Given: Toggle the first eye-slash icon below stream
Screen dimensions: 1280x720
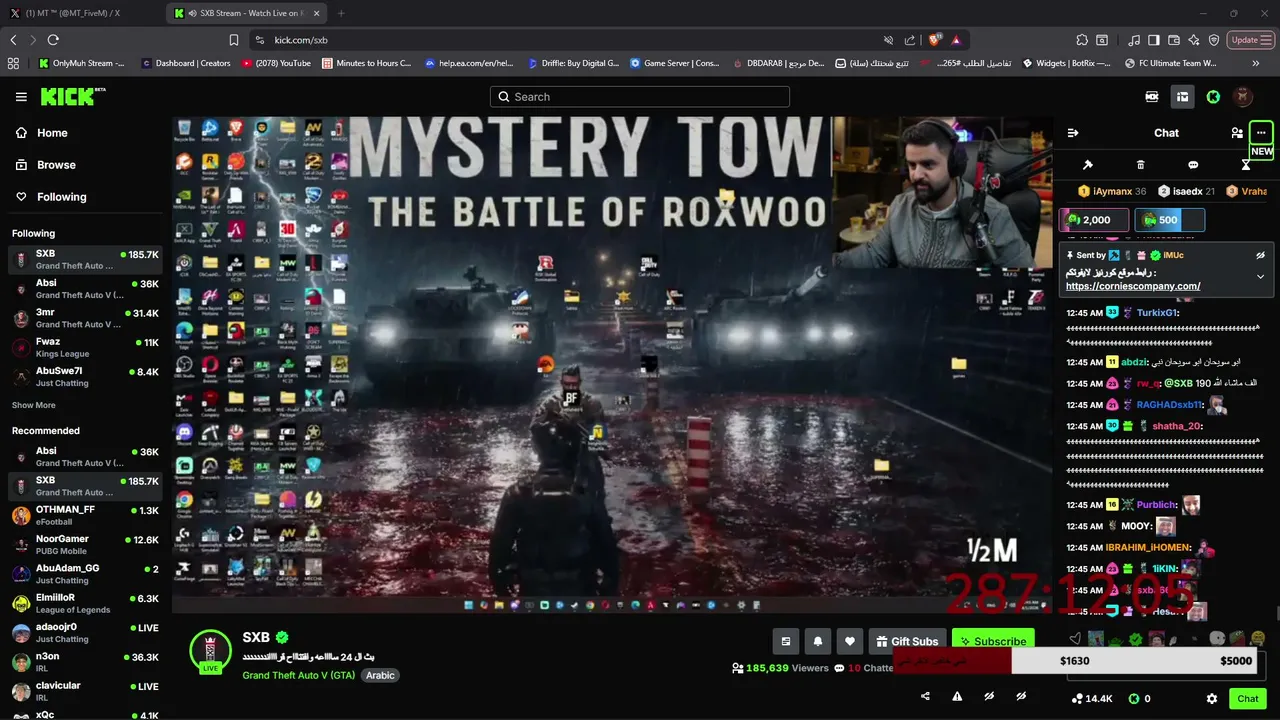Looking at the screenshot, I should pyautogui.click(x=989, y=697).
